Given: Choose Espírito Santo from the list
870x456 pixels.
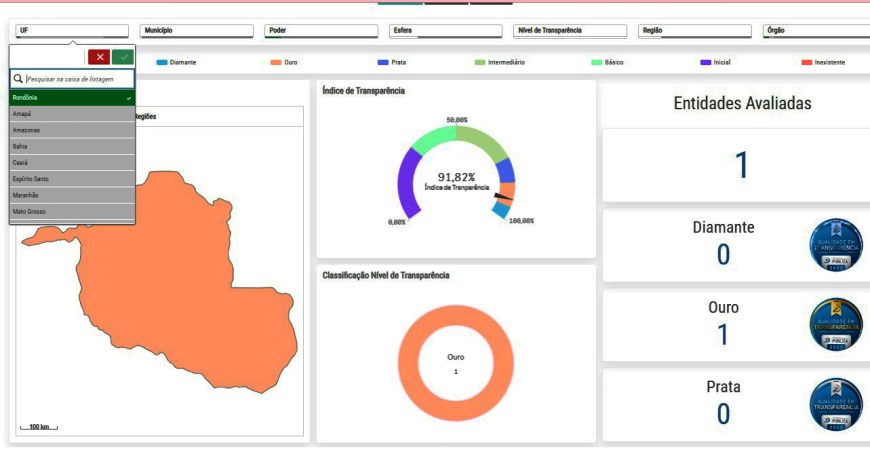Looking at the screenshot, I should [x=72, y=179].
